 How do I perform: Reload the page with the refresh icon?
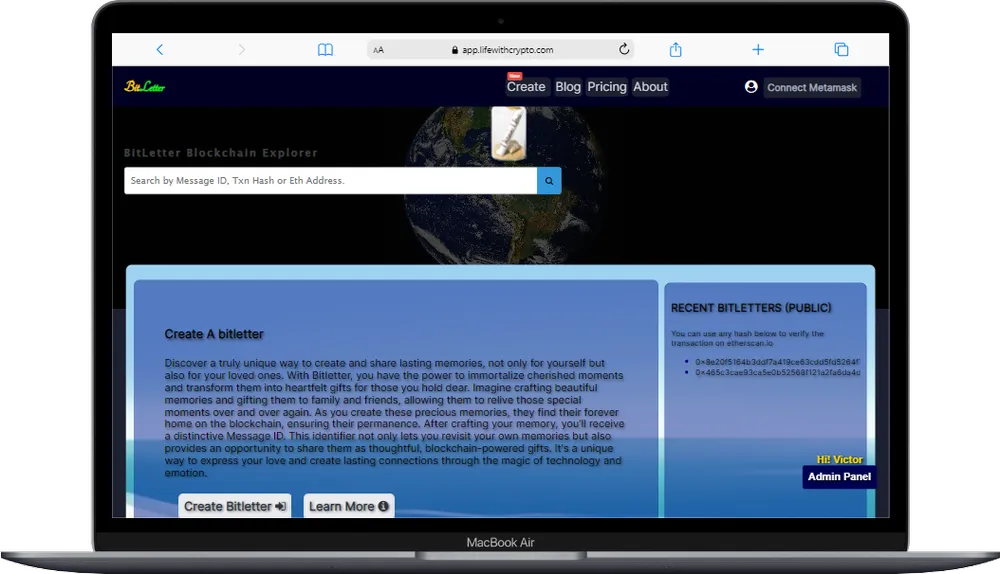click(624, 50)
